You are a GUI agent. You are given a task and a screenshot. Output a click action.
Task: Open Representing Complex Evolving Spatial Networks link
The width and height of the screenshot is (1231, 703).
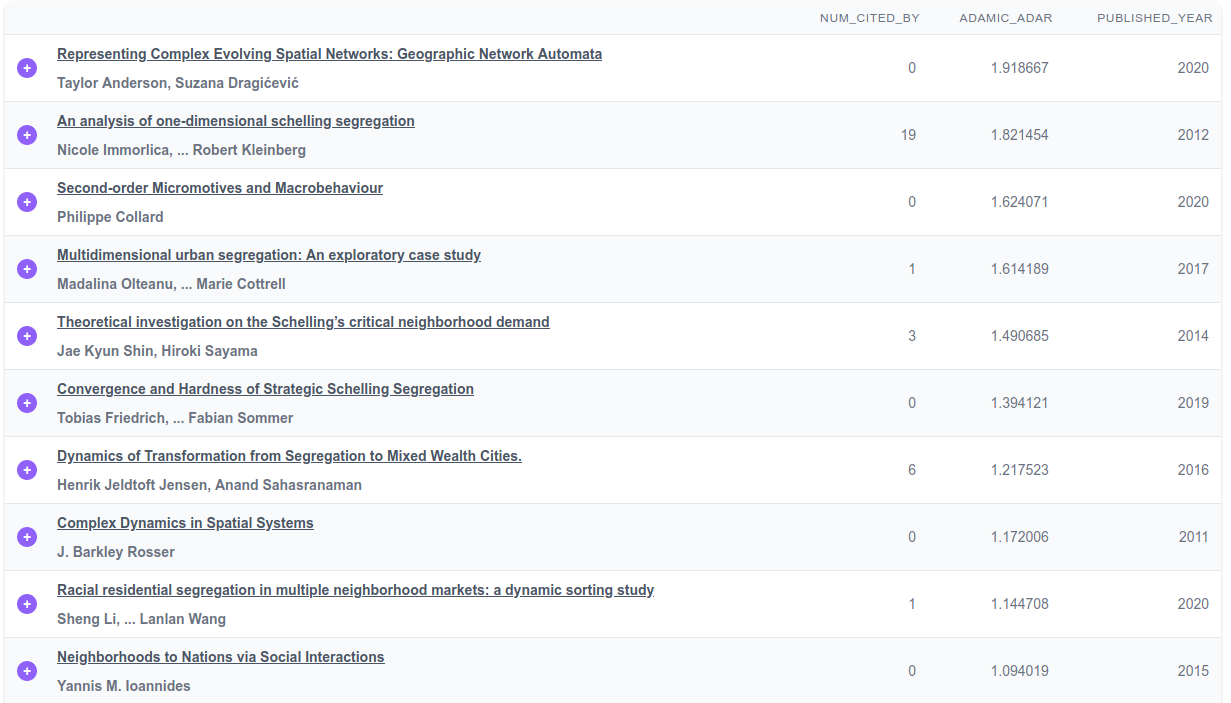click(329, 54)
